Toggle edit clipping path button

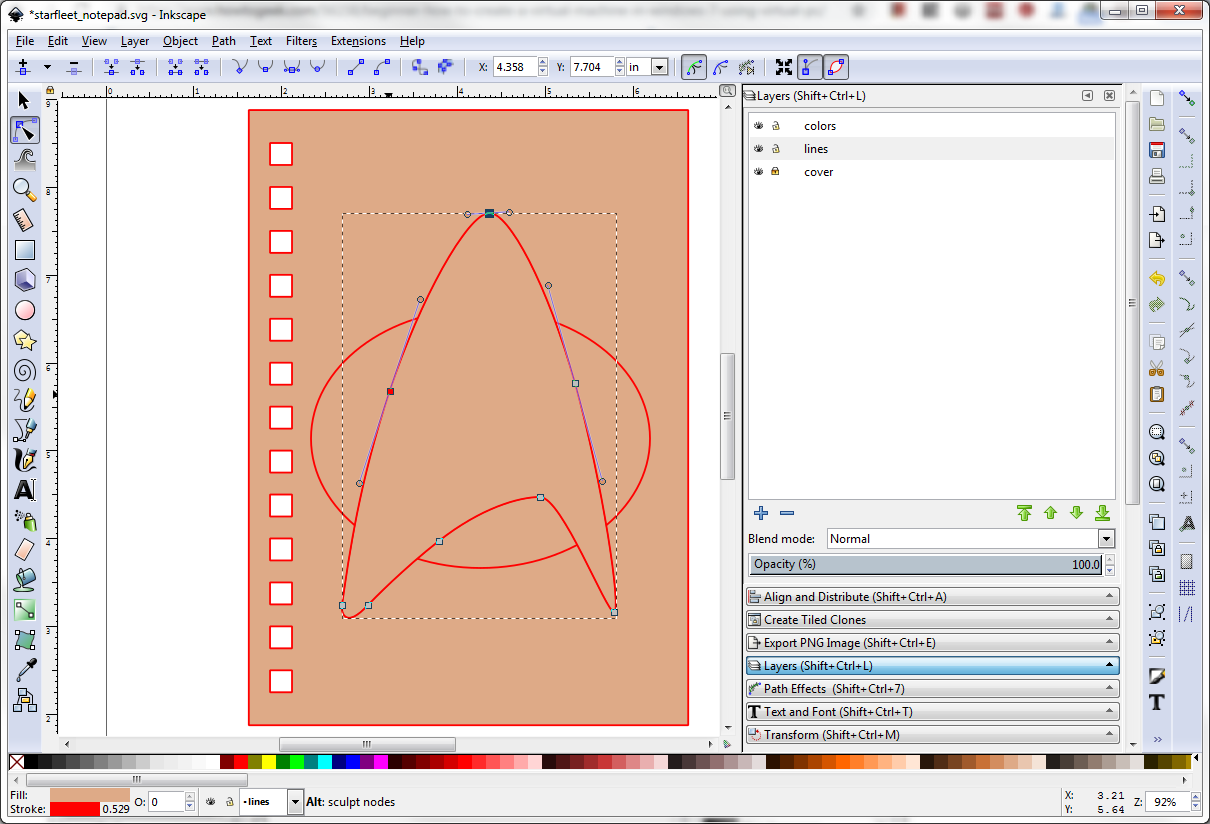(x=693, y=67)
